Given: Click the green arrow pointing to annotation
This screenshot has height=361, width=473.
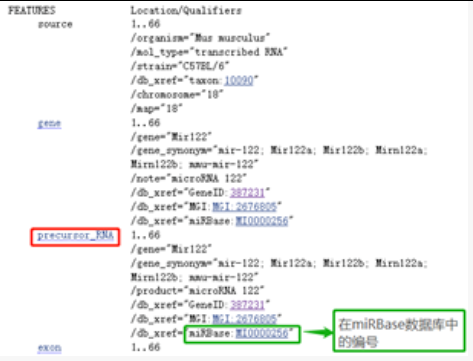Looking at the screenshot, I should 318,332.
